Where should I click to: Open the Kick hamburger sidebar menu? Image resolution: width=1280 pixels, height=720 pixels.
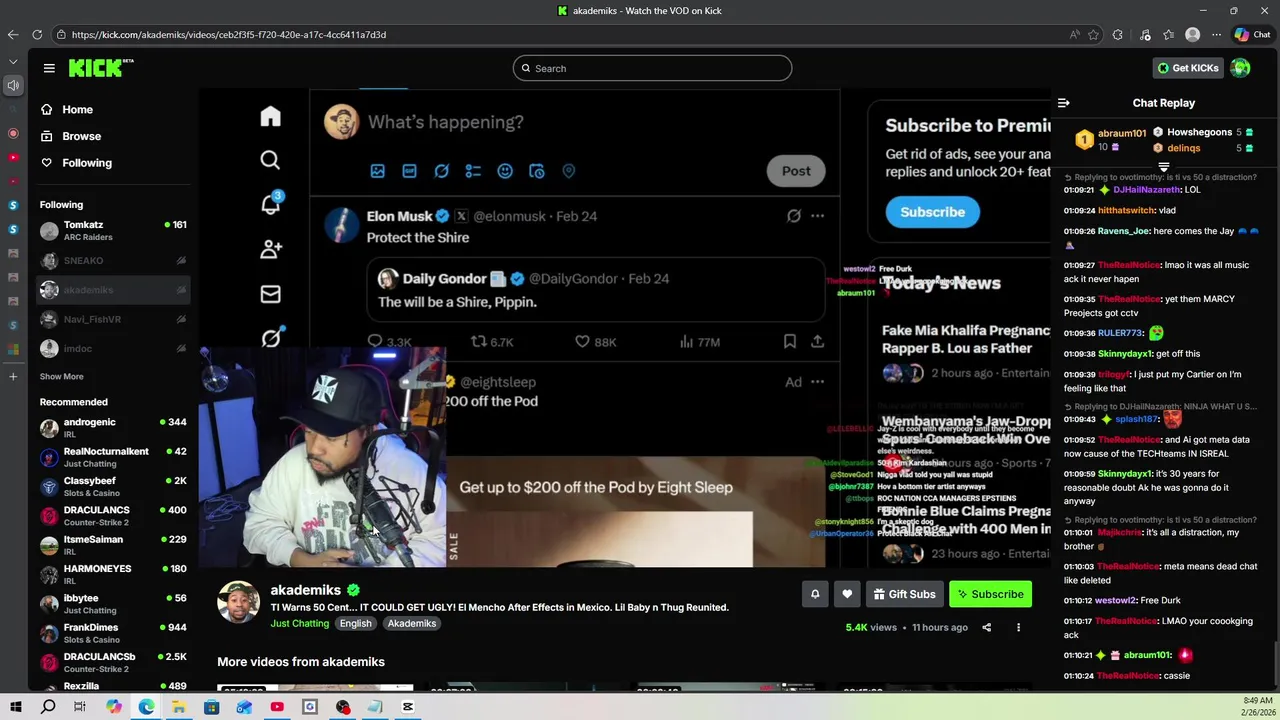49,68
